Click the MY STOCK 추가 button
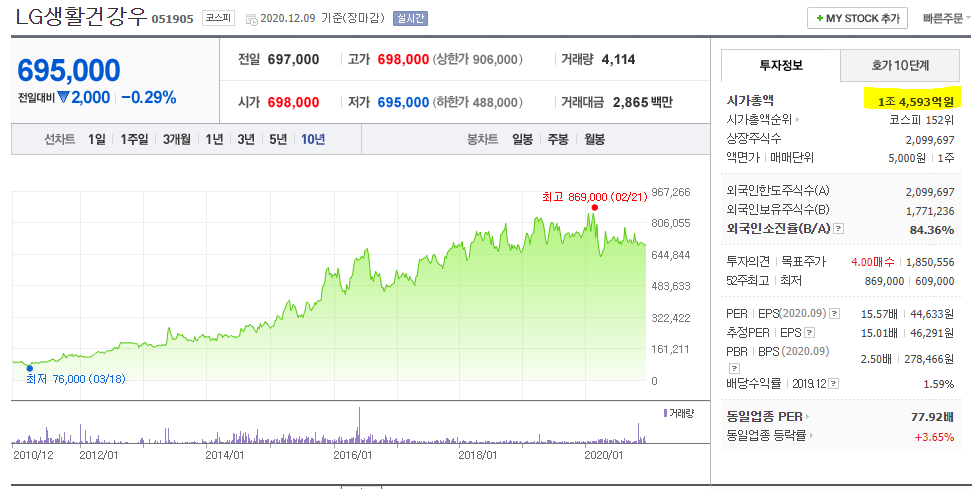Image resolution: width=972 pixels, height=489 pixels. click(x=857, y=18)
